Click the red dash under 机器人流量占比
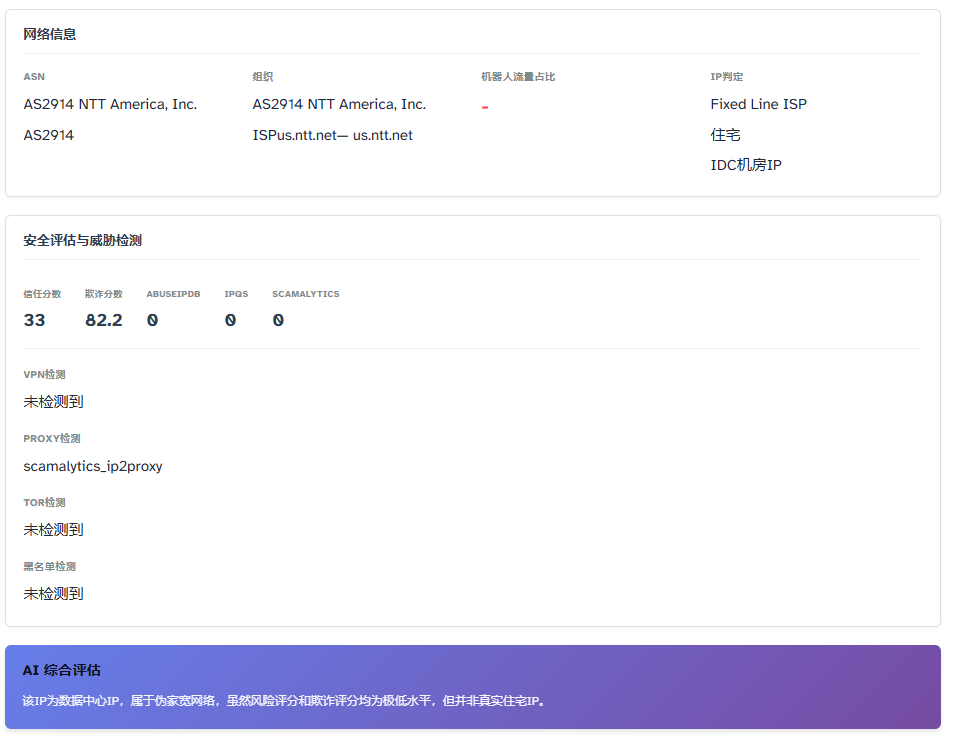 pyautogui.click(x=485, y=106)
